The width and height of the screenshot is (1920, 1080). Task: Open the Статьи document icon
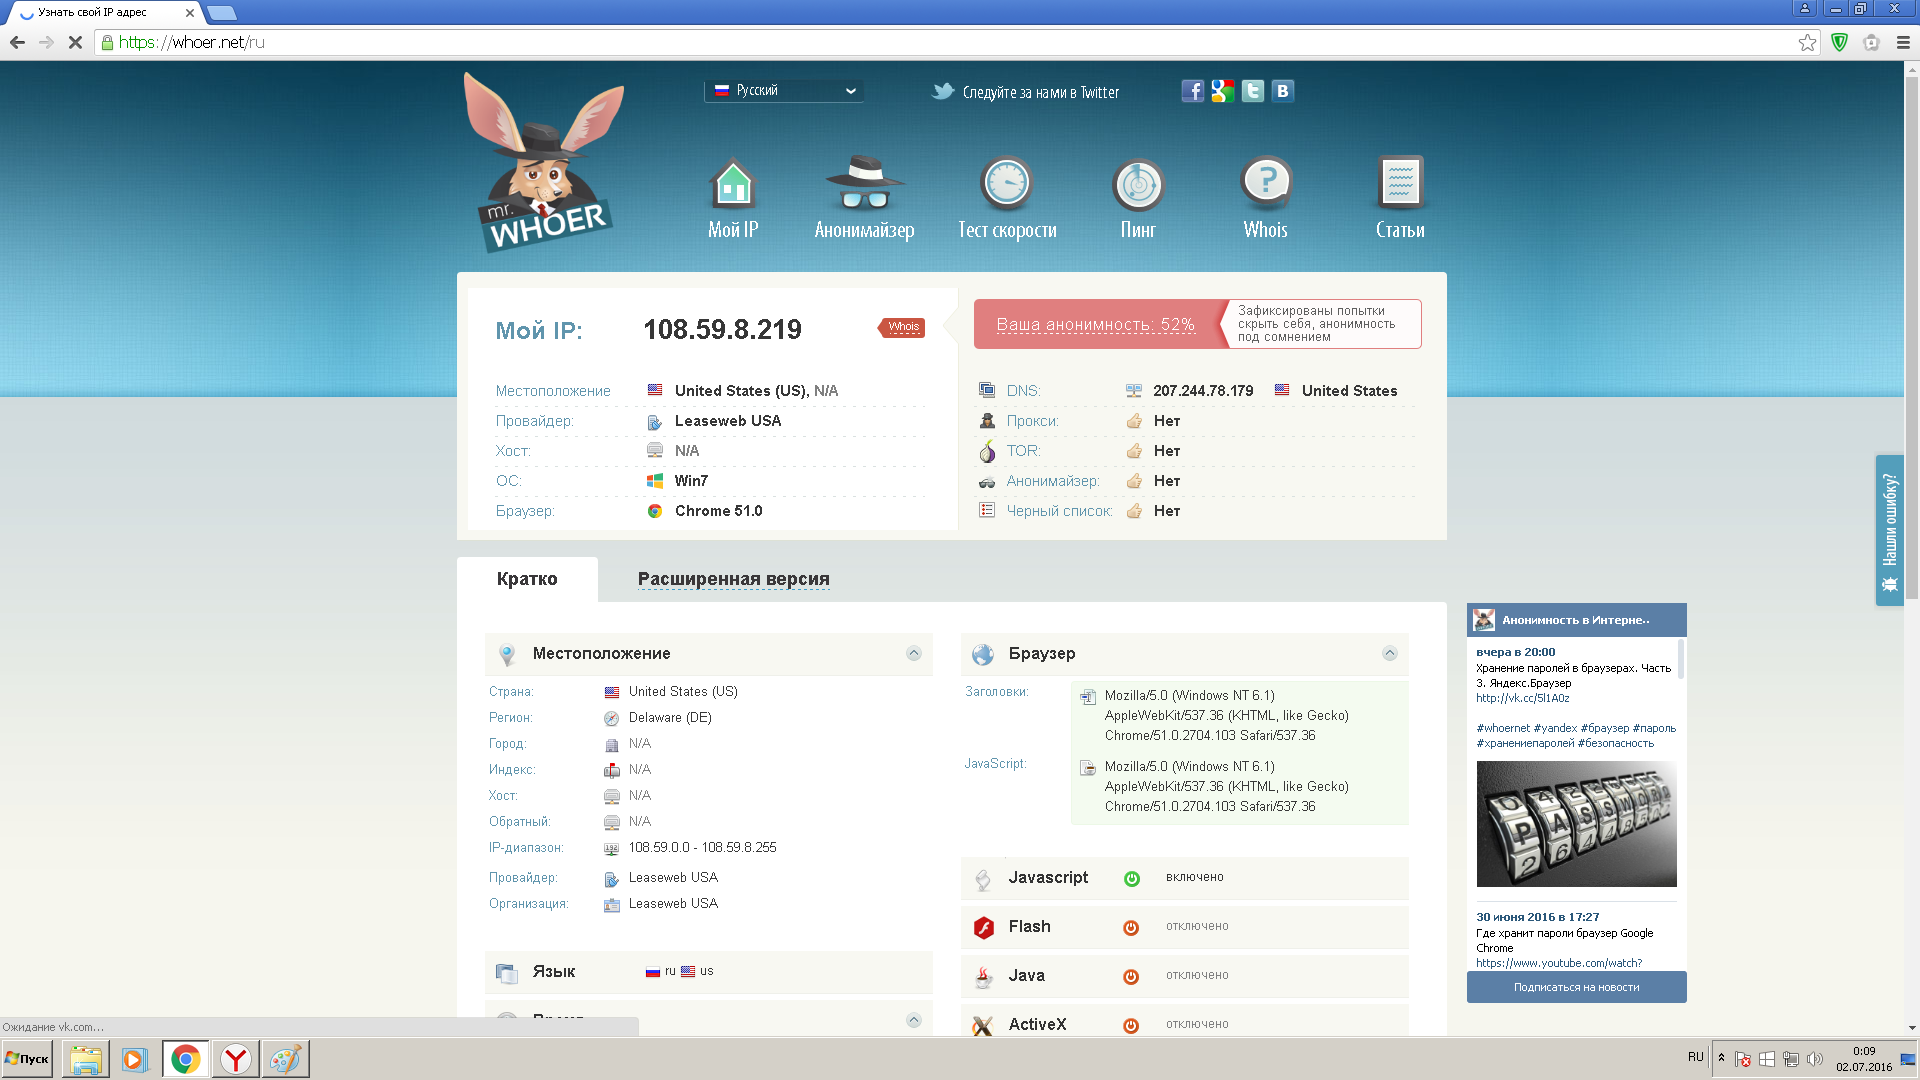(1400, 183)
